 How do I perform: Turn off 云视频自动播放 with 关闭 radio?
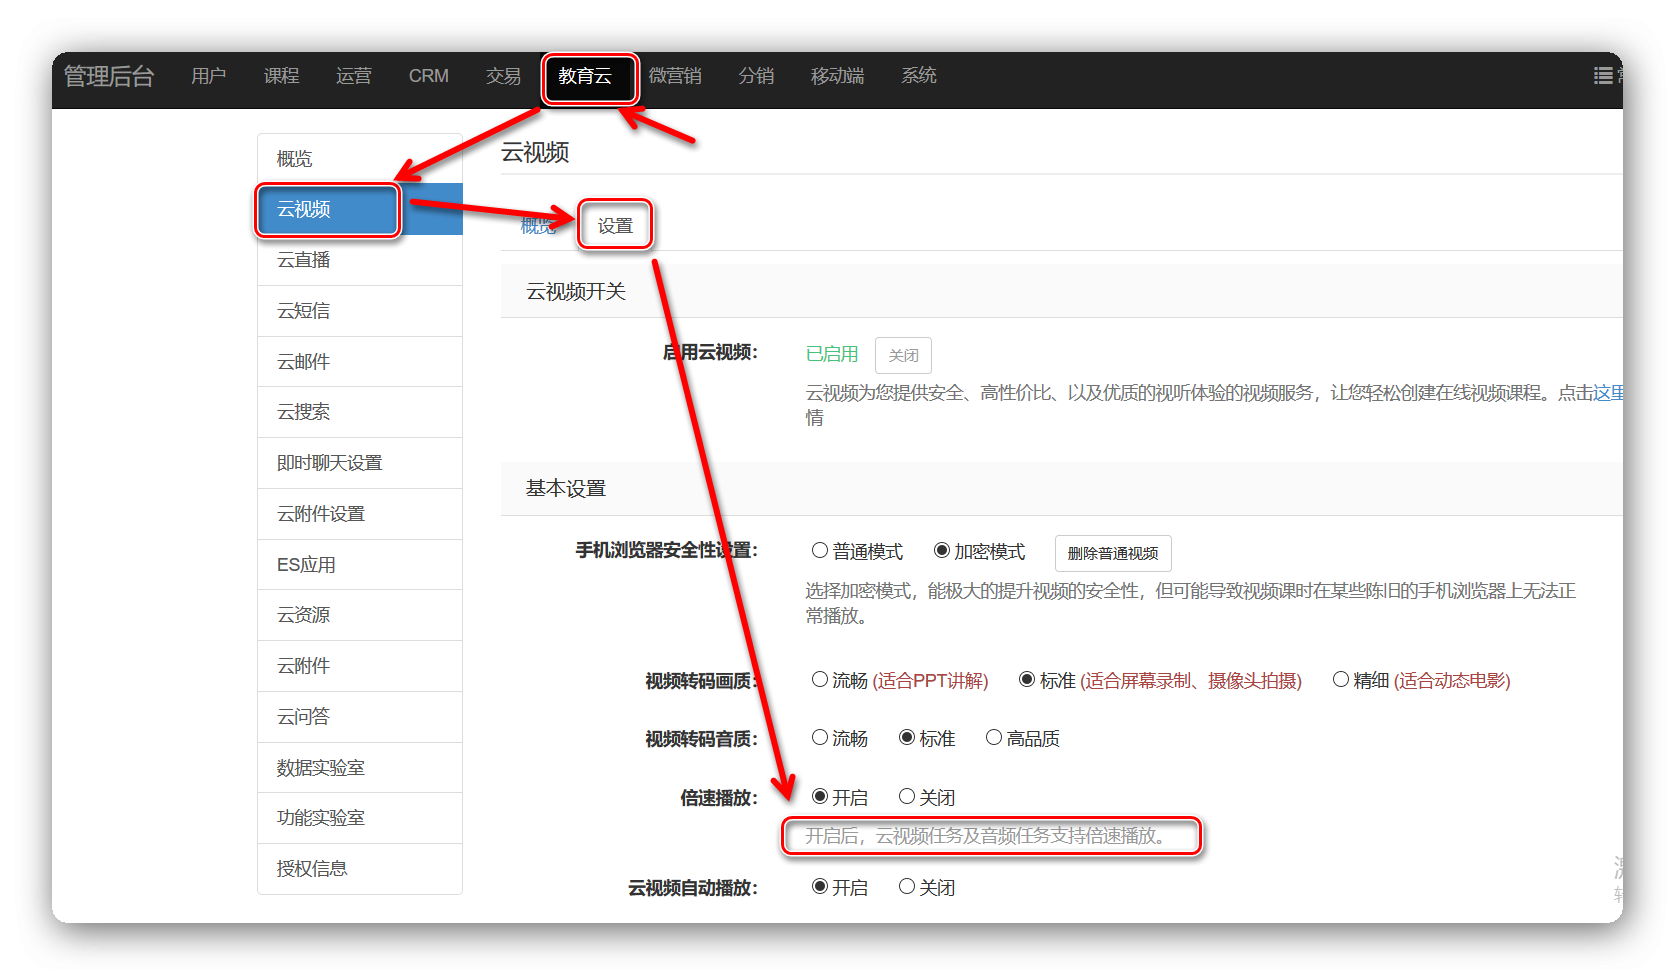point(907,887)
